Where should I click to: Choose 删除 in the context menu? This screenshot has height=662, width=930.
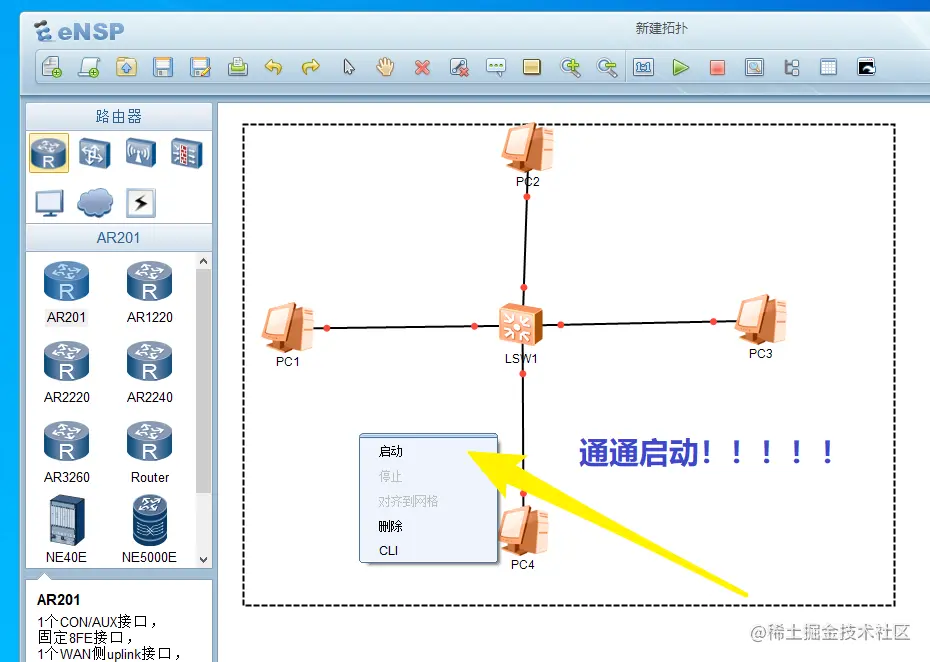pyautogui.click(x=428, y=526)
